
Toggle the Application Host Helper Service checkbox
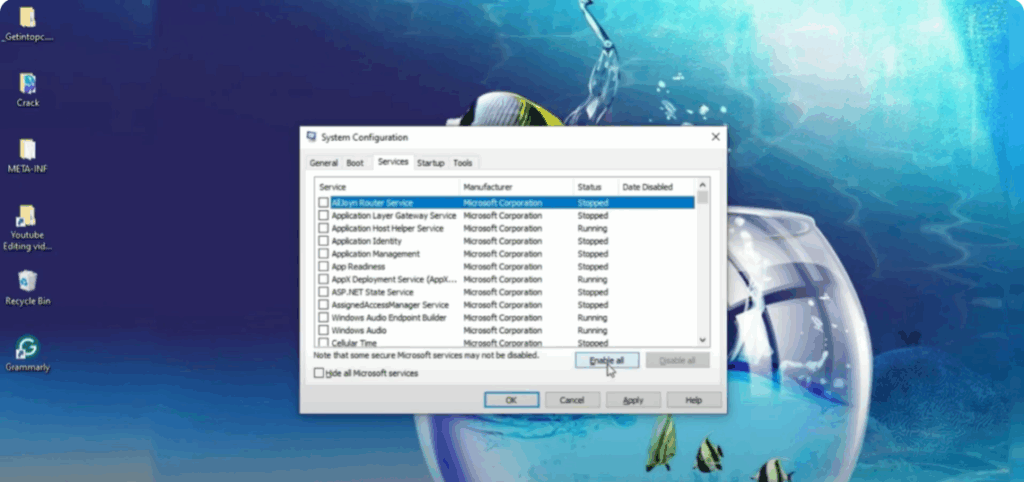[x=323, y=229]
